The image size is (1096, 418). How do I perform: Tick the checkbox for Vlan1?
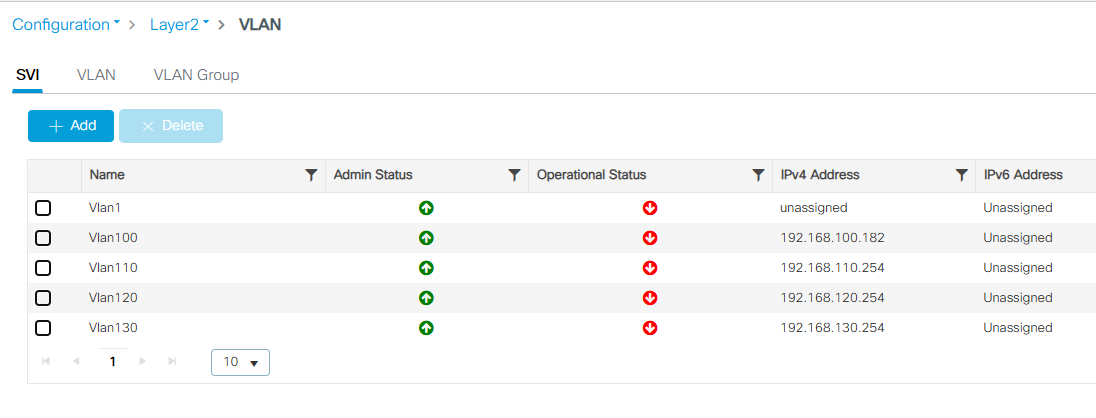(43, 208)
